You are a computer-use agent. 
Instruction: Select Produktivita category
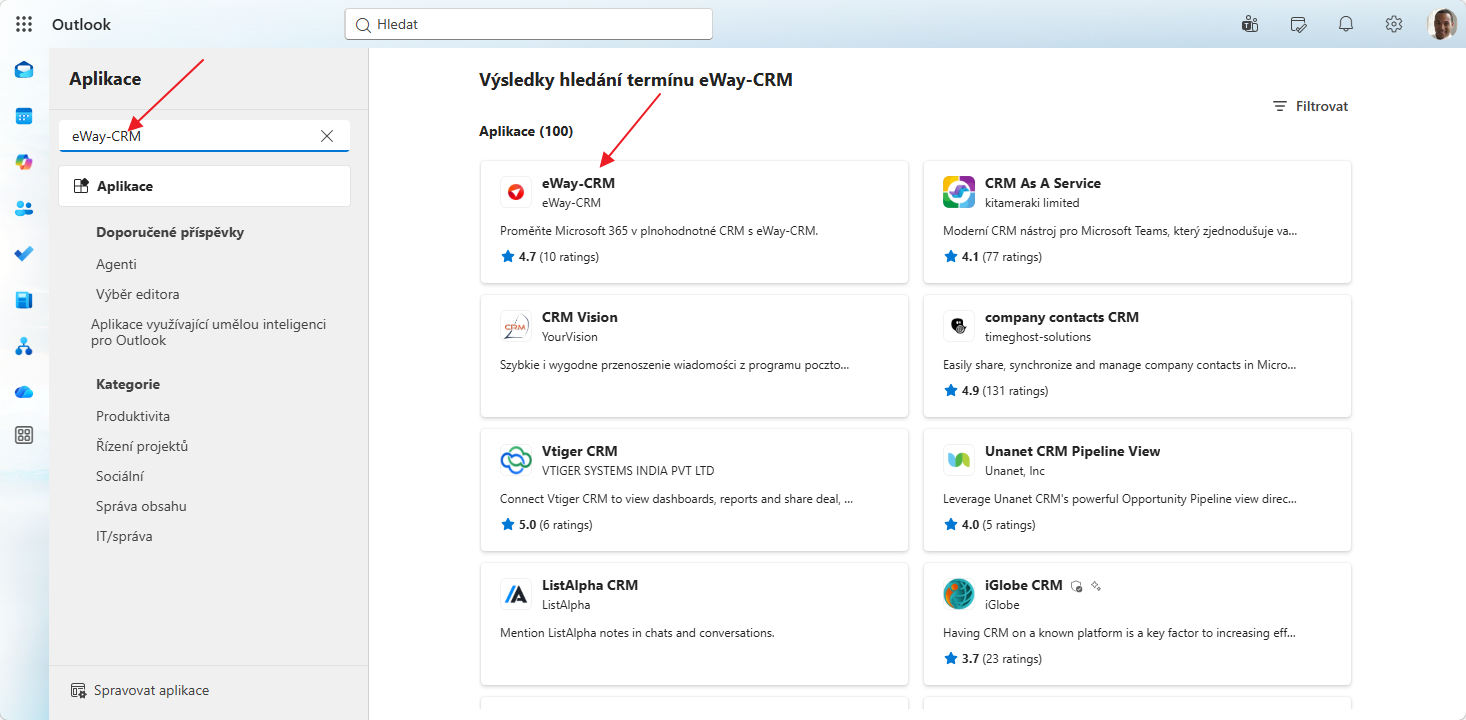pyautogui.click(x=133, y=416)
